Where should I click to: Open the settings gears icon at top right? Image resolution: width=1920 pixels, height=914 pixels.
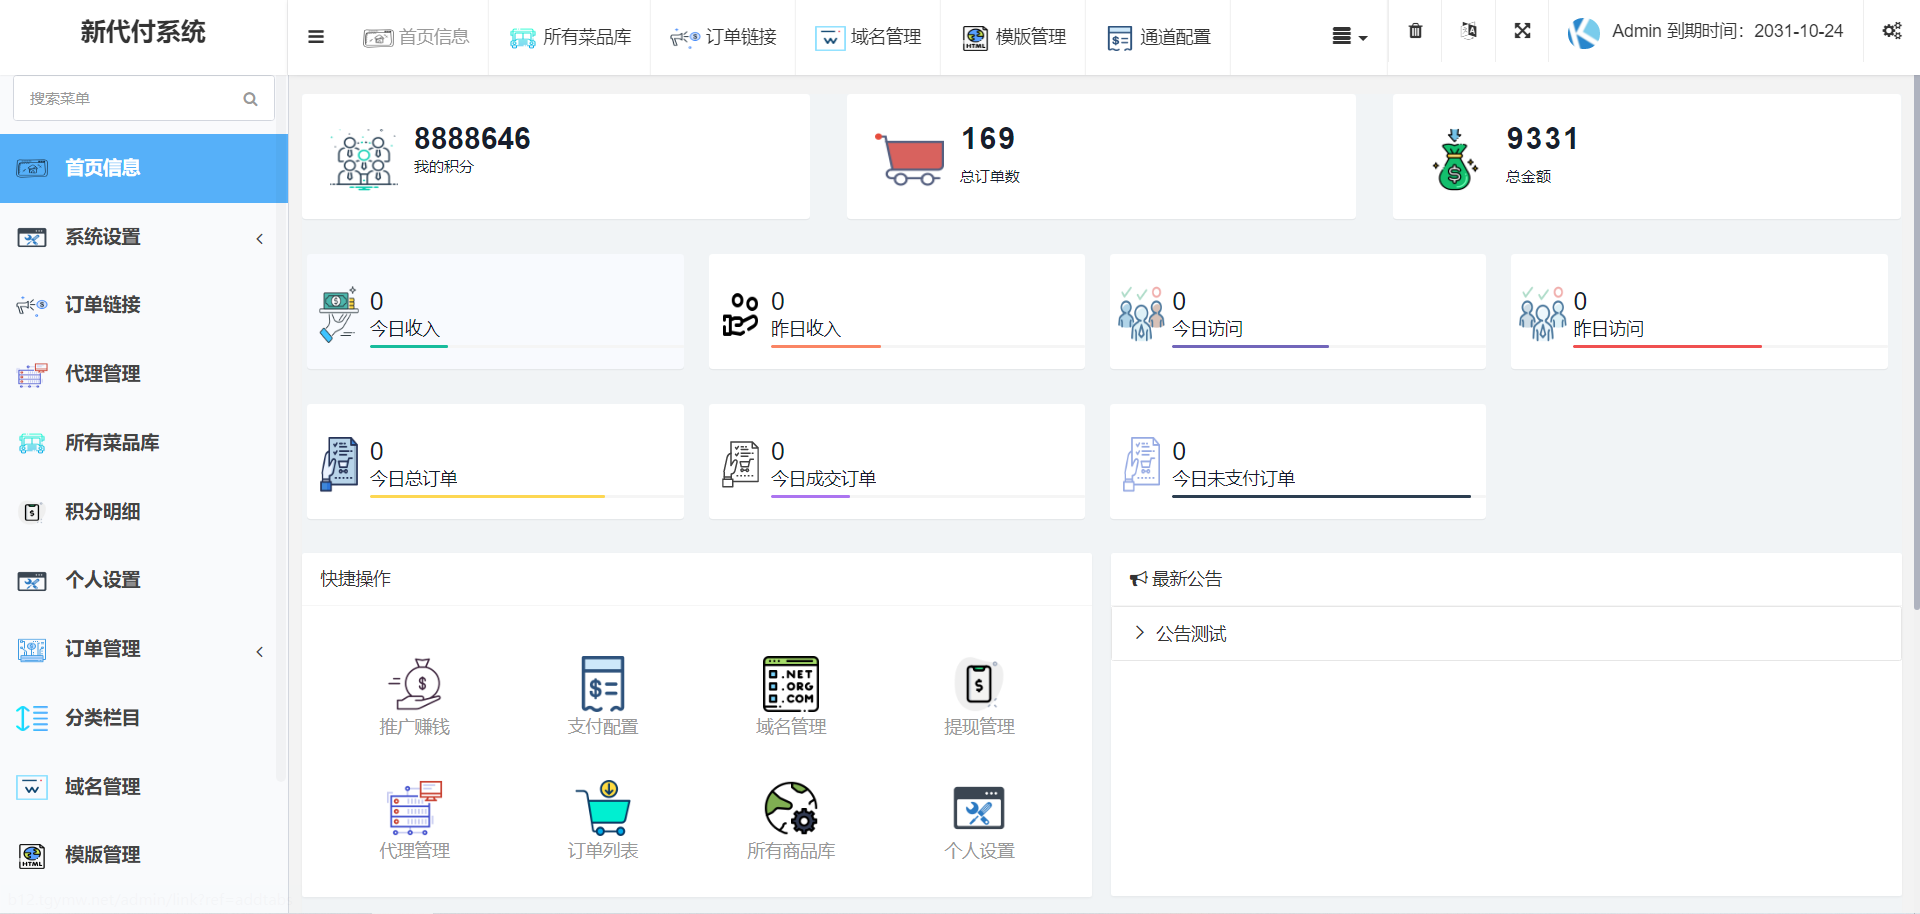[x=1891, y=32]
